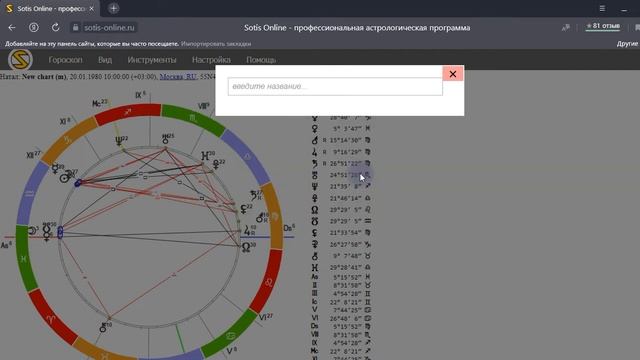Image resolution: width=640 pixels, height=360 pixels.
Task: Click Импортировать закладки link
Action: point(216,44)
